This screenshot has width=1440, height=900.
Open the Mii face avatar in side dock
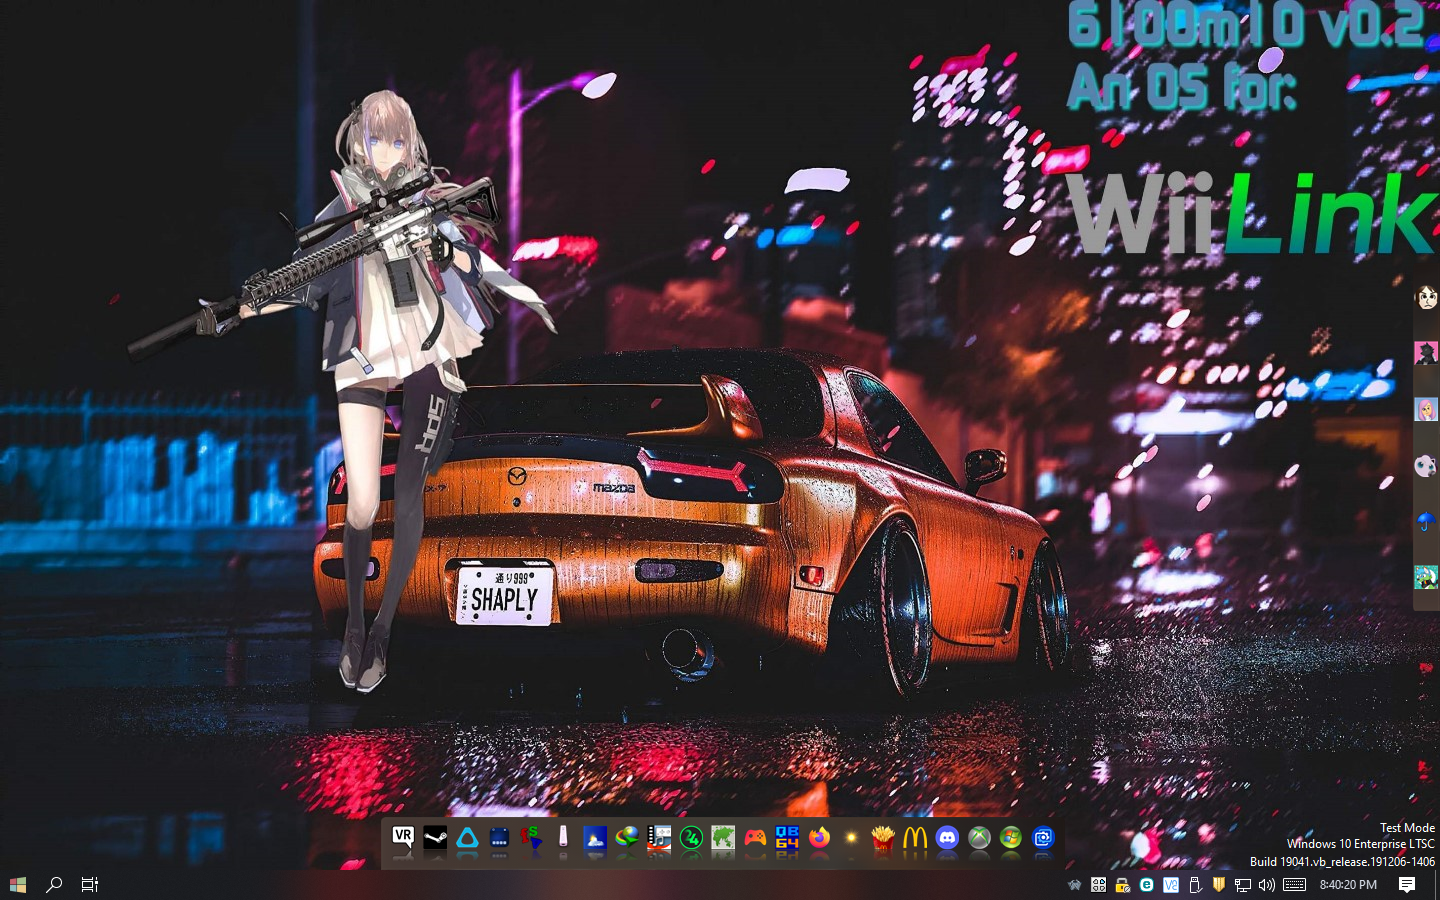[1426, 297]
